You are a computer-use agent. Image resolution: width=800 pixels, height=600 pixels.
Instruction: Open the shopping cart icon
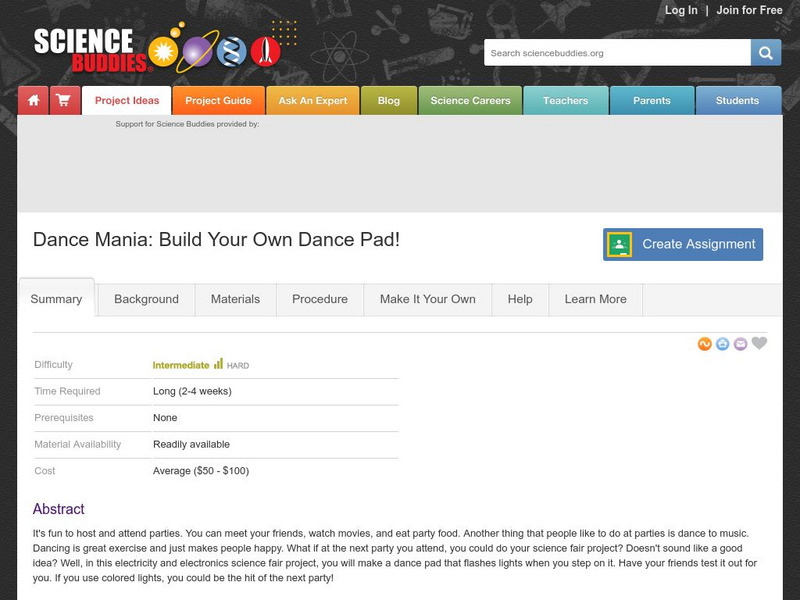pyautogui.click(x=62, y=100)
